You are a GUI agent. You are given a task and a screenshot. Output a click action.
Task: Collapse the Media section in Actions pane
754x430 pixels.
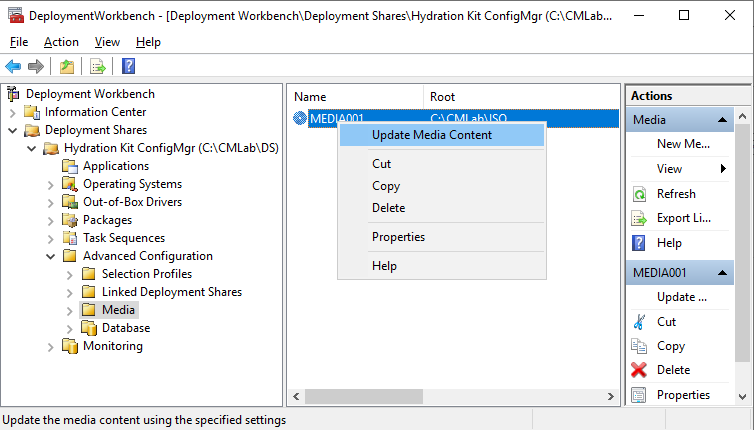722,120
